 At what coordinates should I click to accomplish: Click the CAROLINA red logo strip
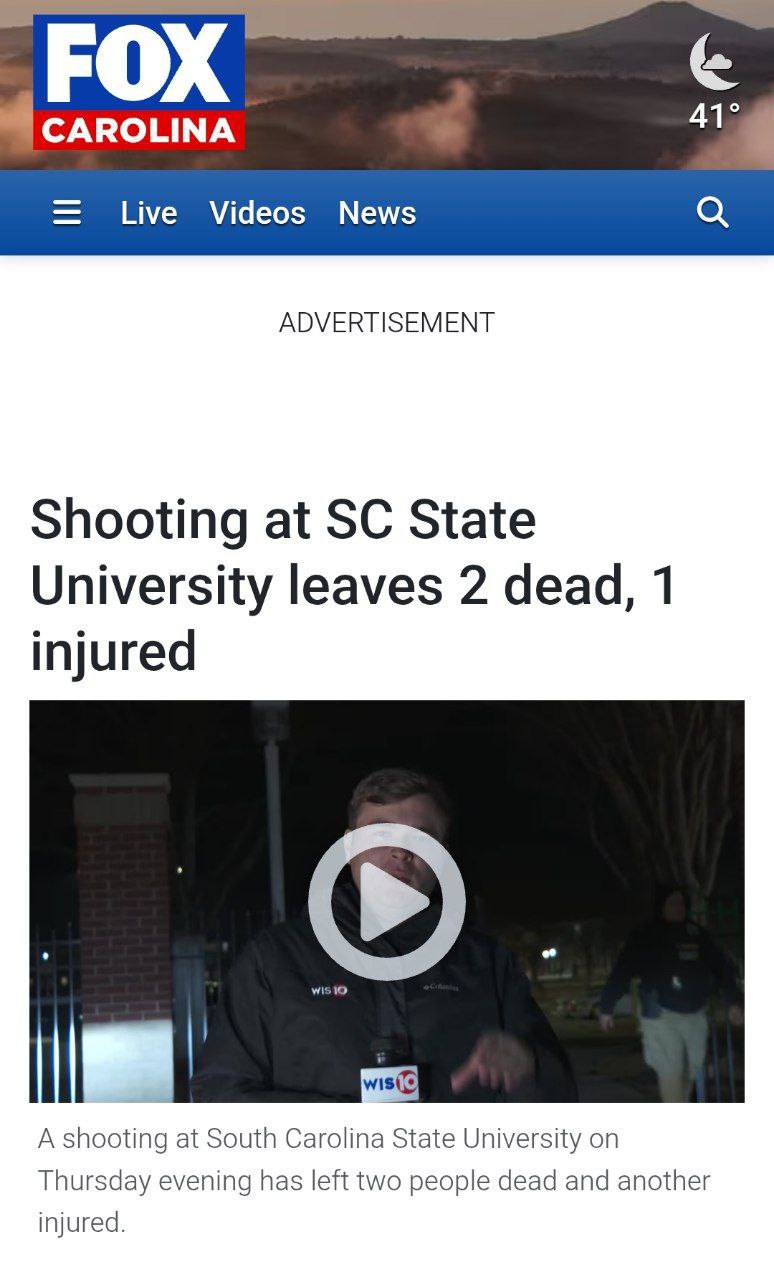click(x=139, y=131)
